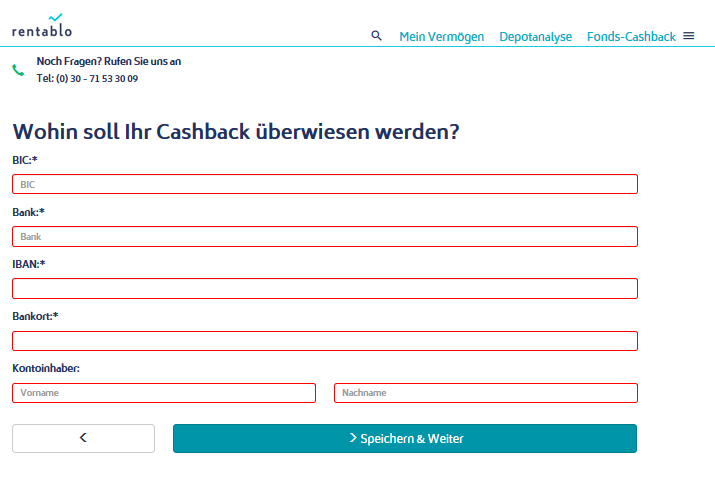
Task: Click the Bankort:* label
Action: pos(35,316)
